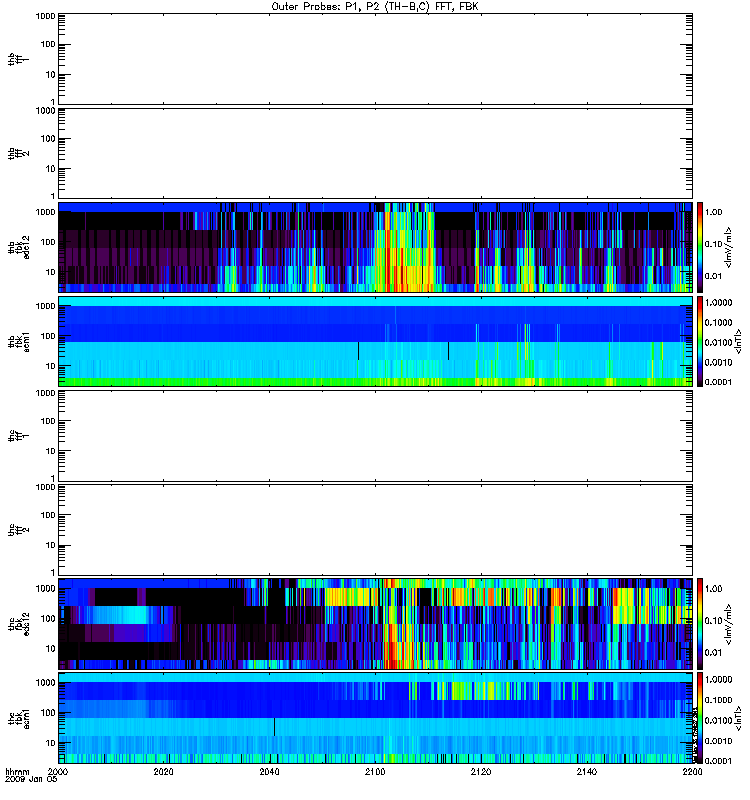The height and width of the screenshot is (800, 750).
Task: Click the thb fbk scm1 spectrogram panel
Action: [375, 341]
